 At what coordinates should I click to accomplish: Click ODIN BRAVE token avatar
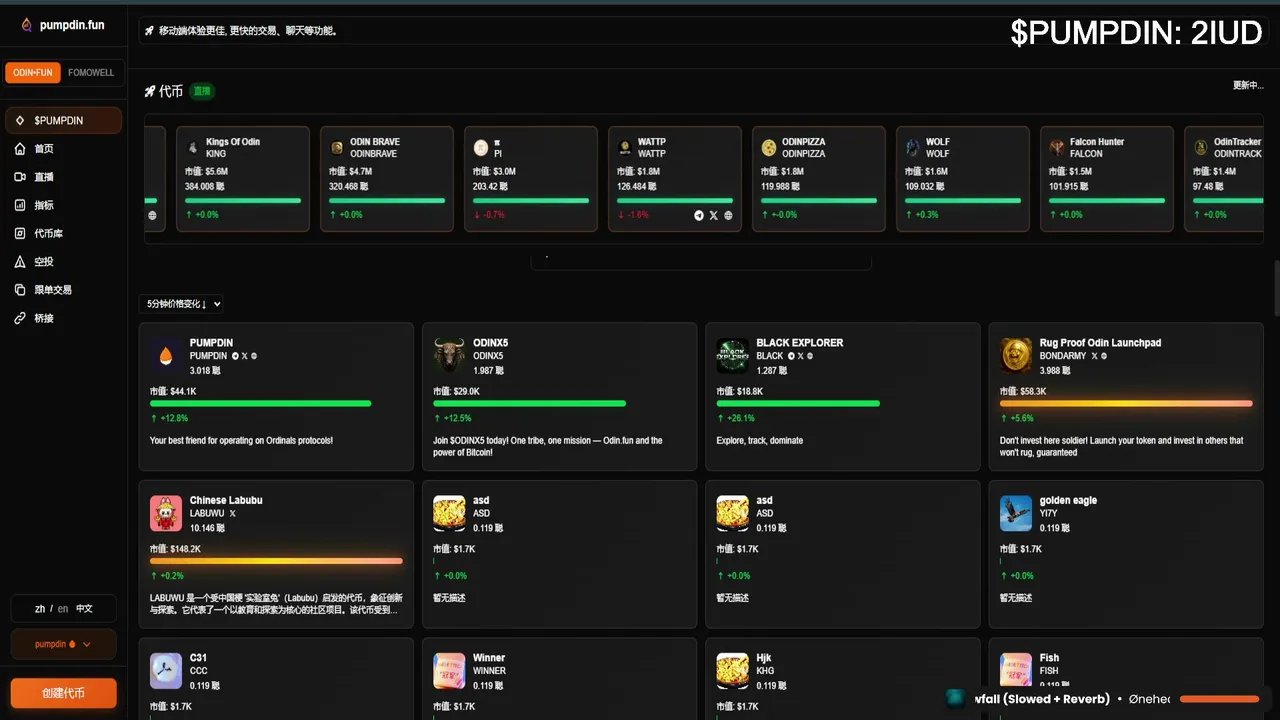tap(337, 147)
